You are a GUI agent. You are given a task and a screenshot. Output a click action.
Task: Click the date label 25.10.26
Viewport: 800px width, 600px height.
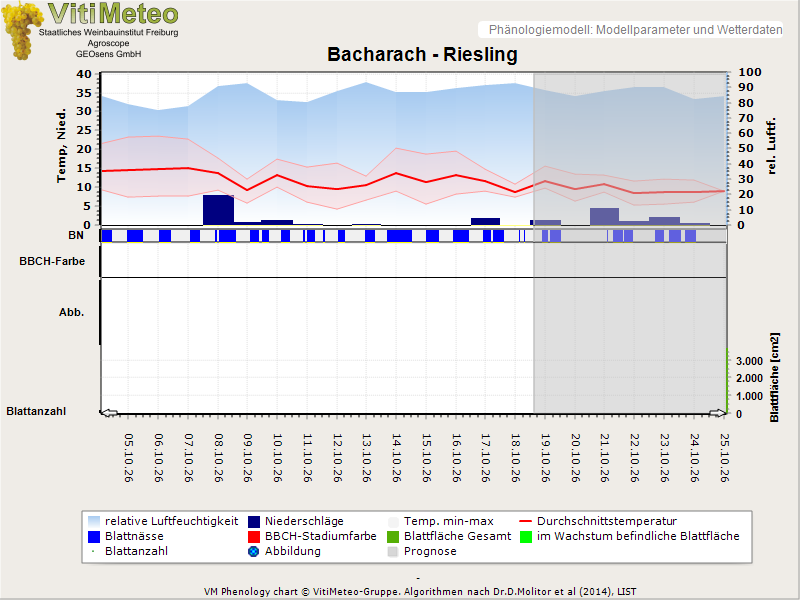tap(724, 458)
